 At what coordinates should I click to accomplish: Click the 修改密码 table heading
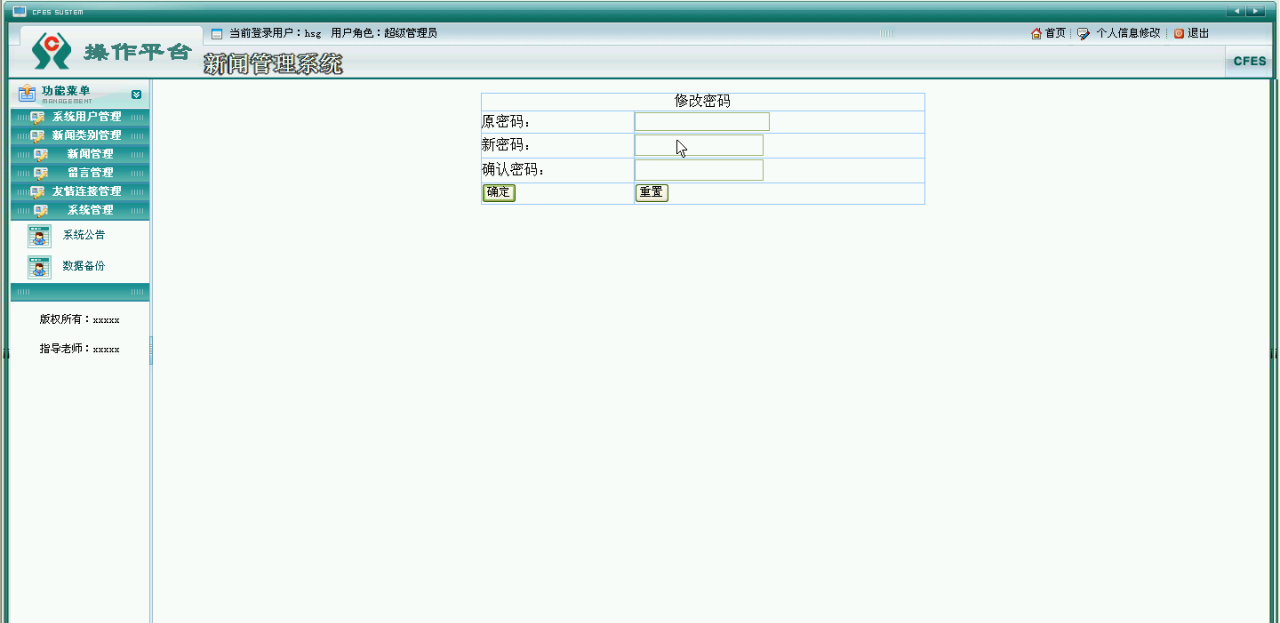point(702,101)
